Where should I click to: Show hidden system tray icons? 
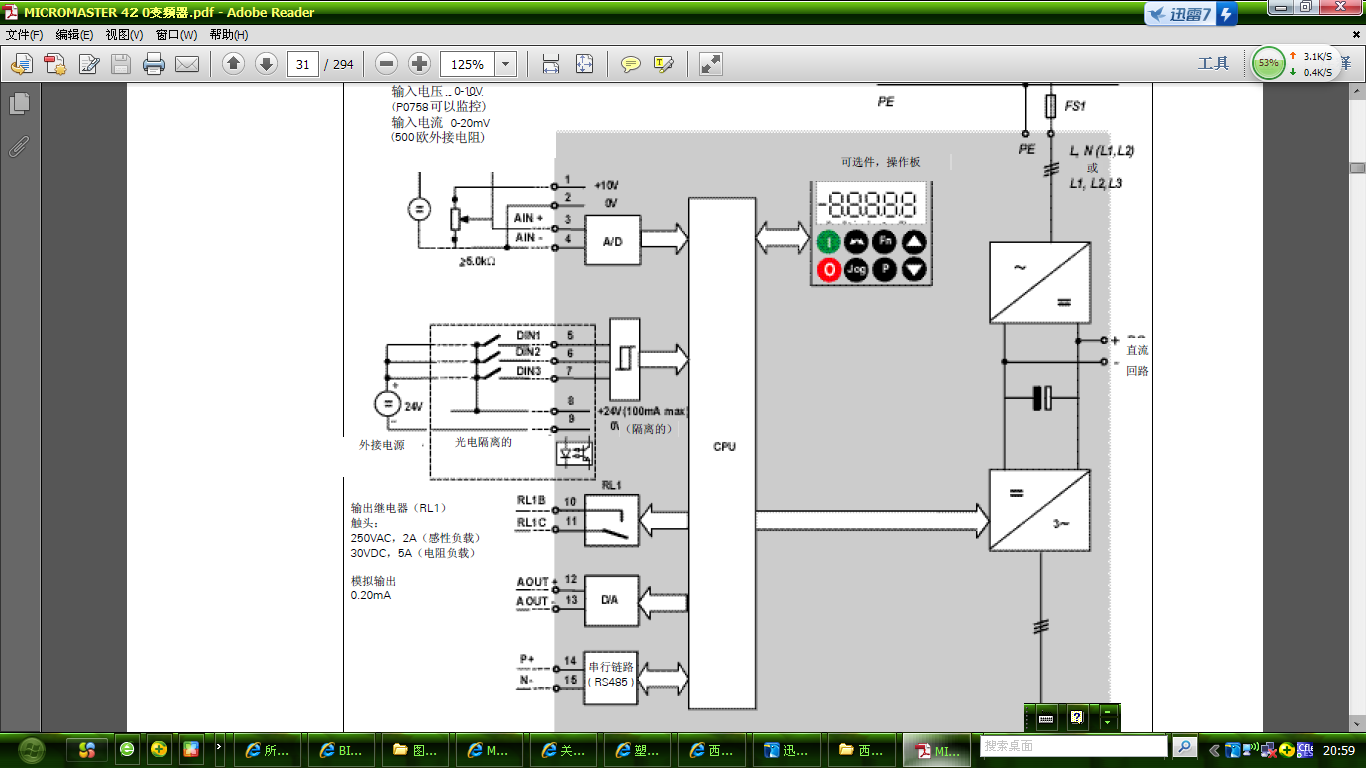tap(1214, 749)
